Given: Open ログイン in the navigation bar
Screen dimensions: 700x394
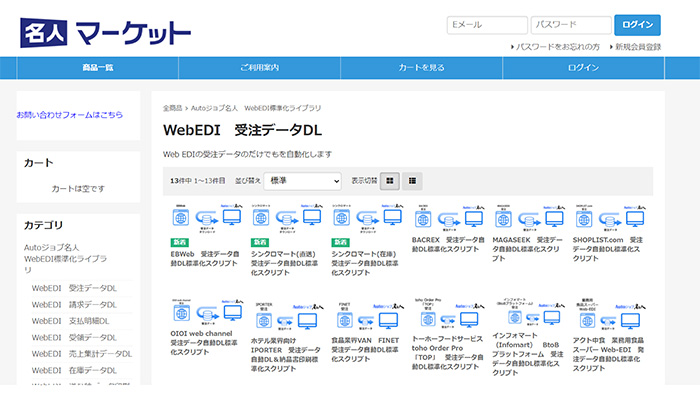Looking at the screenshot, I should coord(583,68).
